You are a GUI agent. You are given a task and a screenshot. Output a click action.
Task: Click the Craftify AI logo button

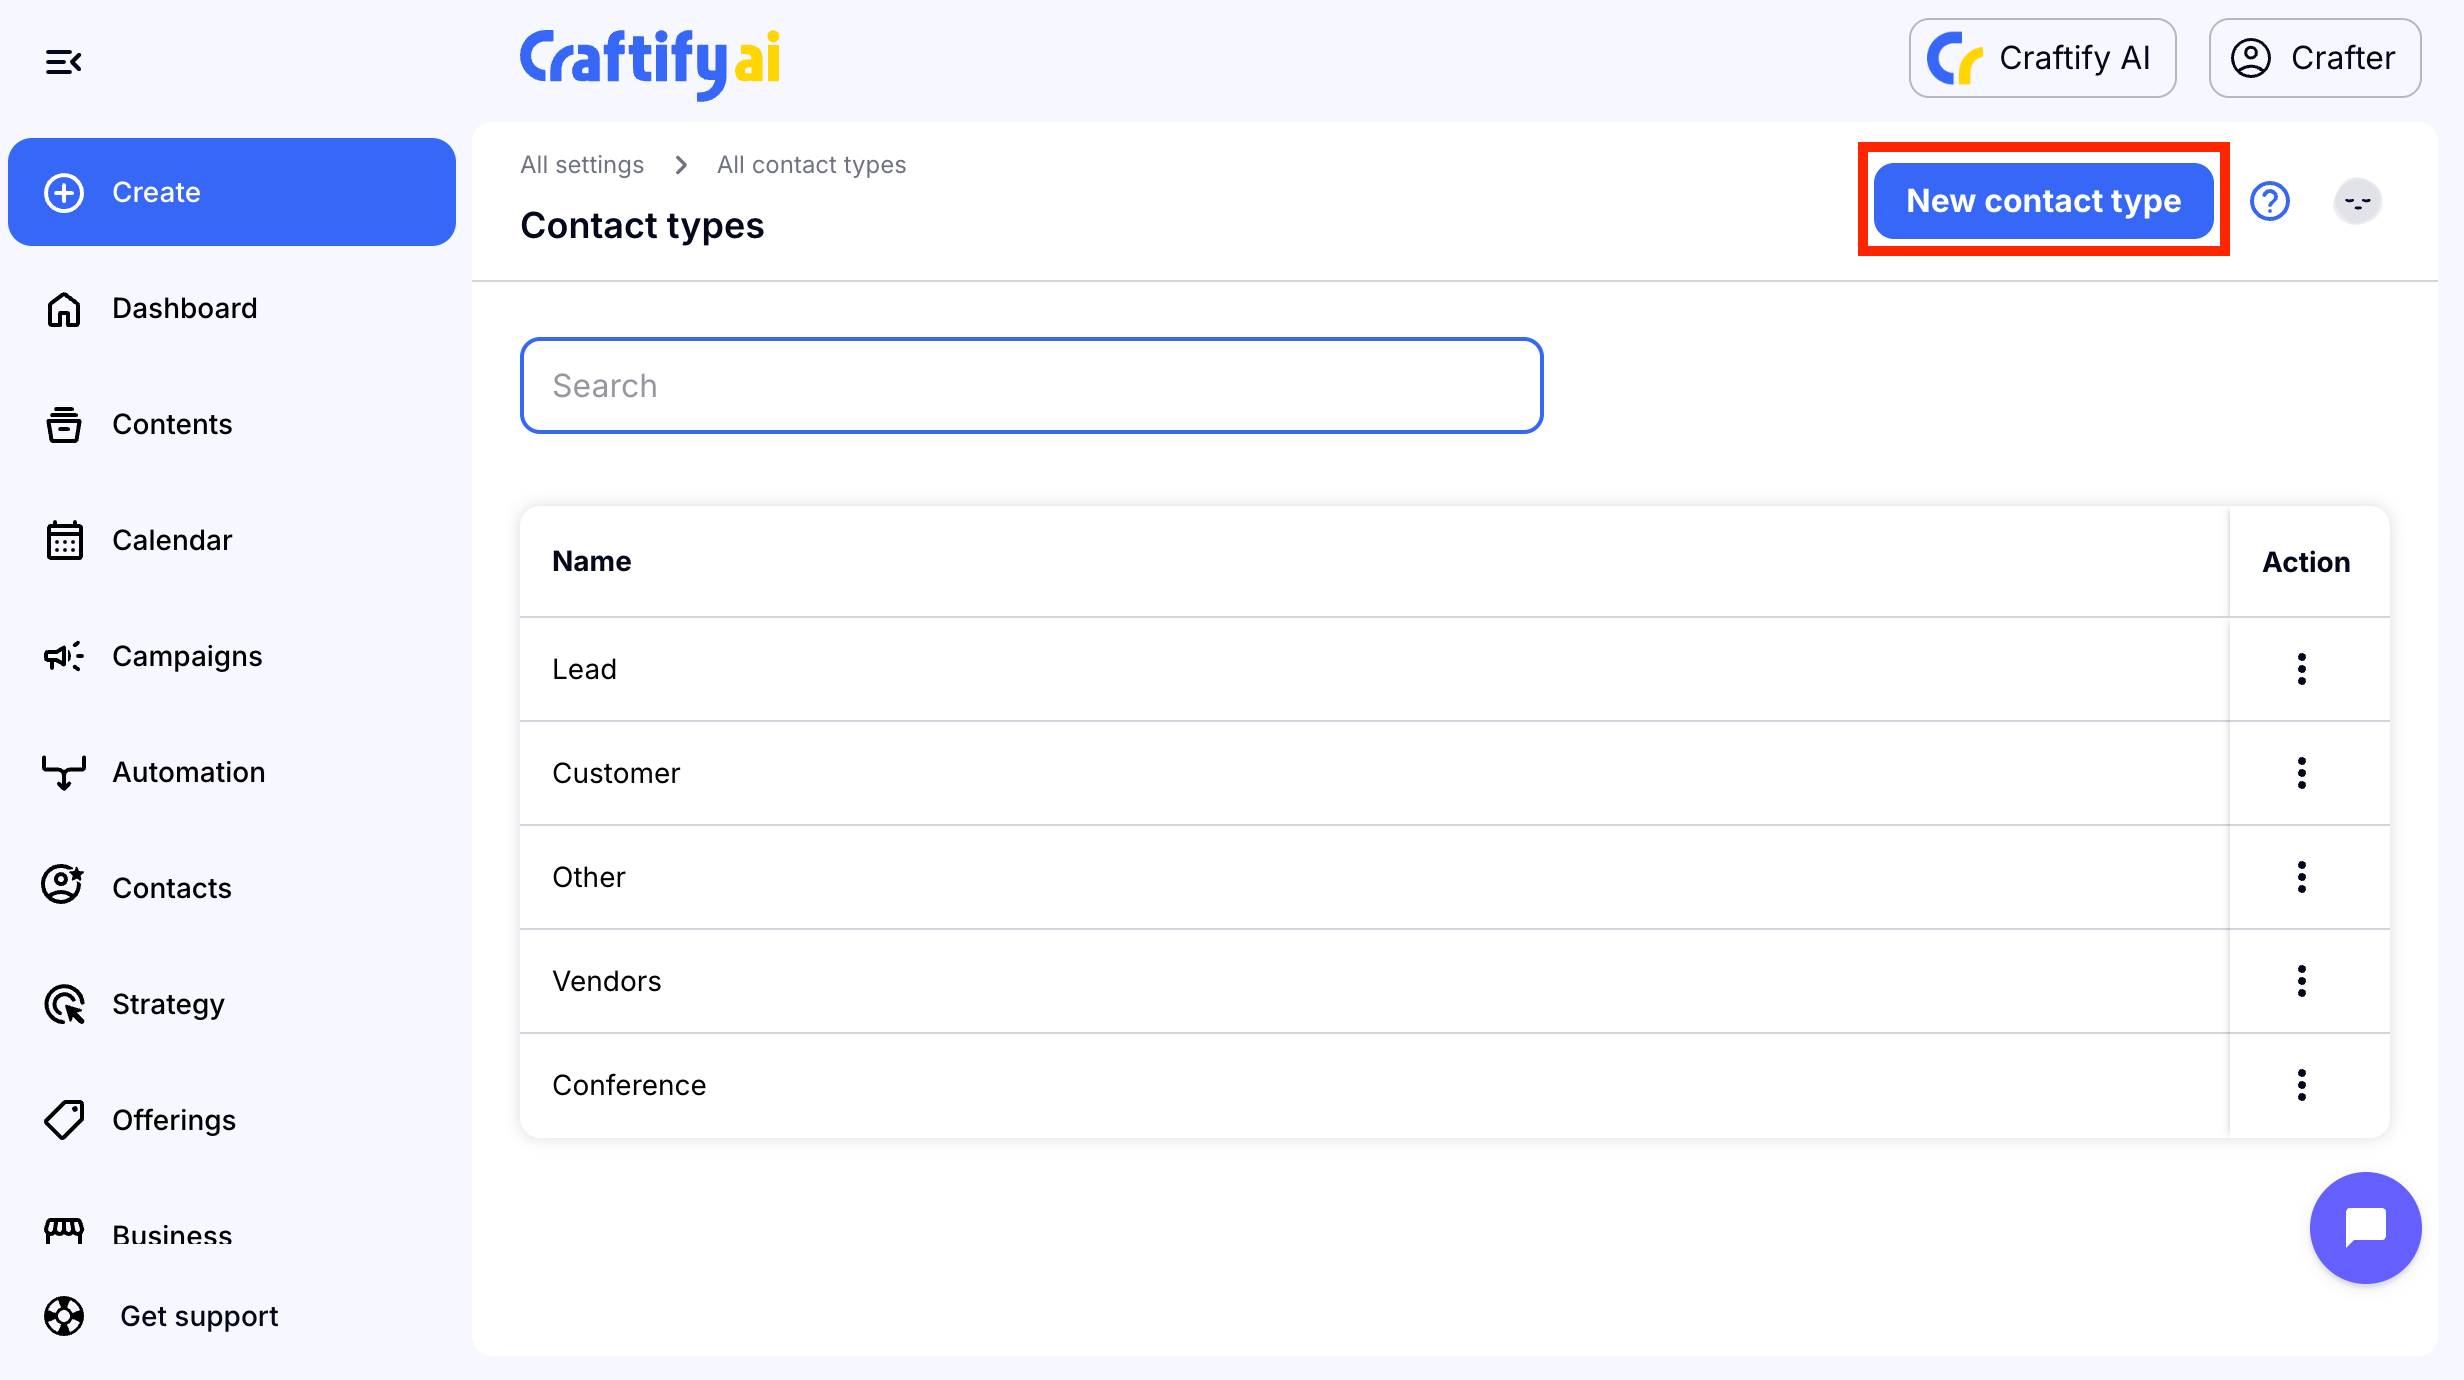[x=2042, y=58]
